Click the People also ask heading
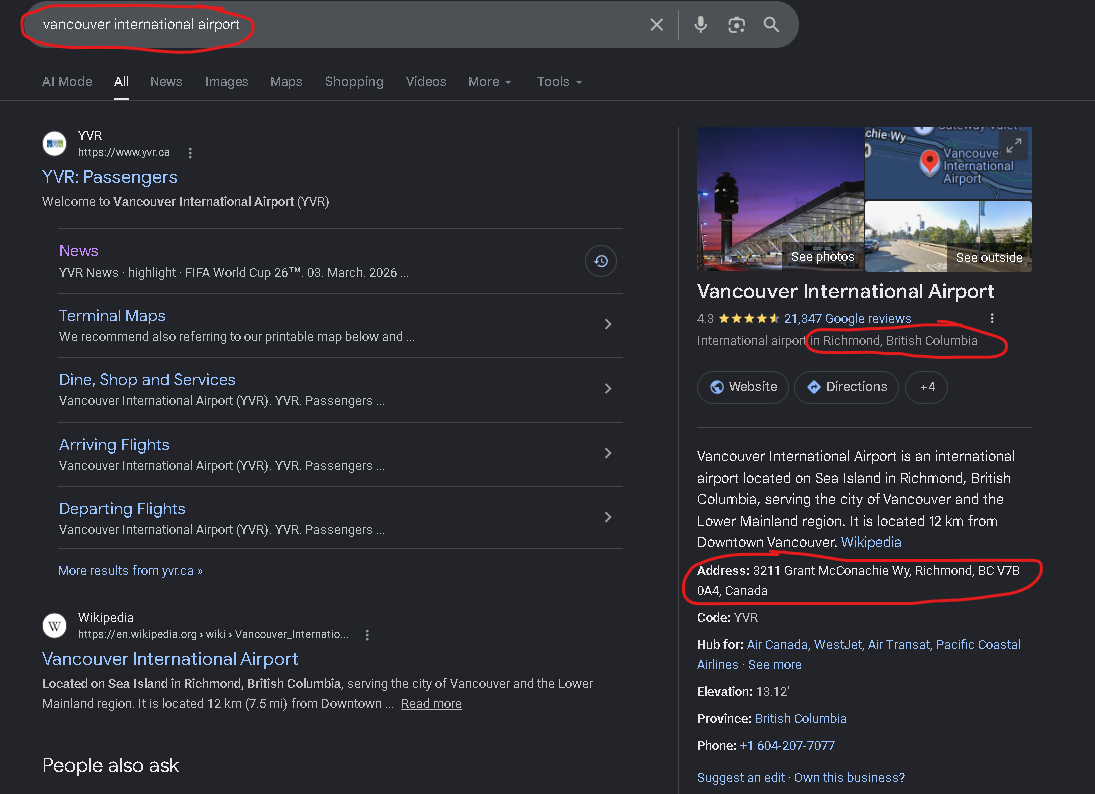Screen dimensions: 1095x794 coord(110,766)
